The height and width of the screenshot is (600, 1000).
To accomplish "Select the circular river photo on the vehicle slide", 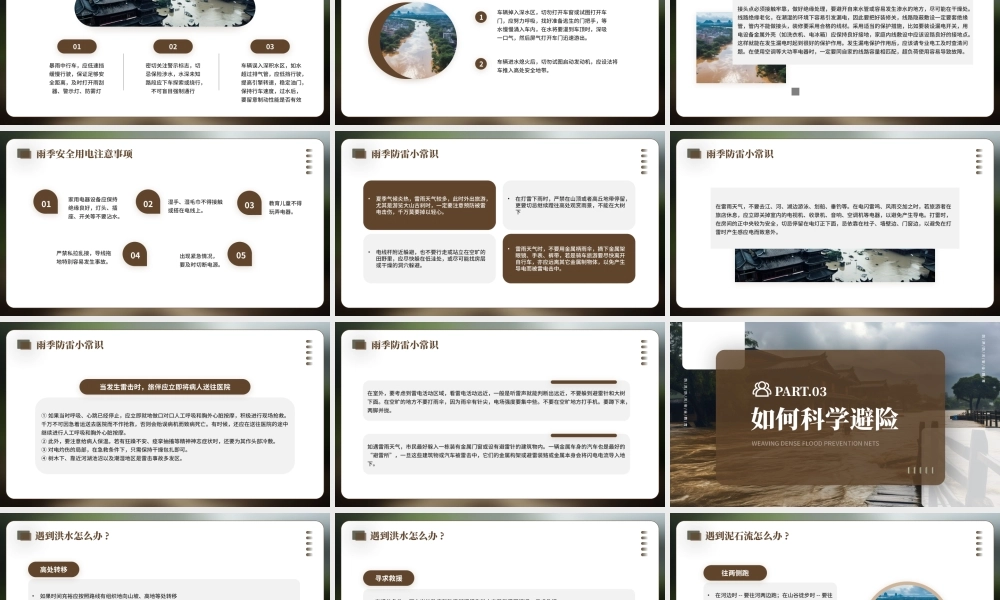I will click(418, 40).
